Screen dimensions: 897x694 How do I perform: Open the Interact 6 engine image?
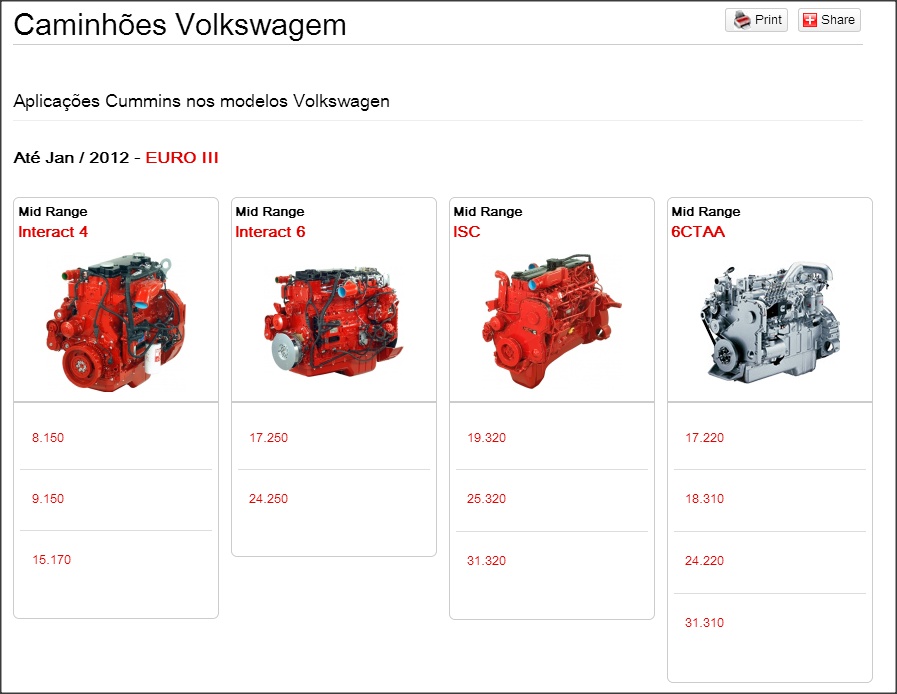tap(334, 322)
